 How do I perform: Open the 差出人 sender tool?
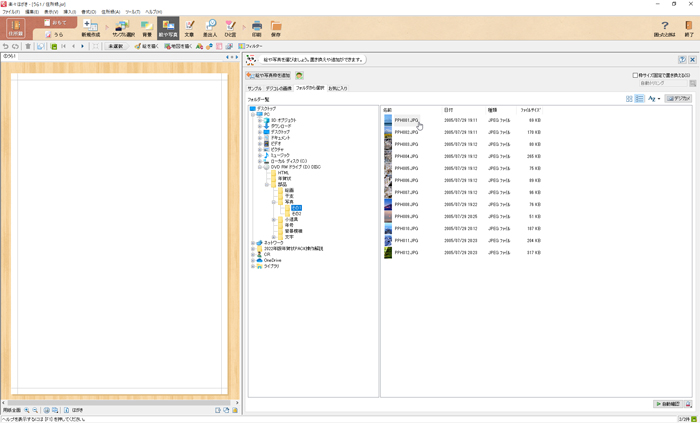click(x=210, y=27)
